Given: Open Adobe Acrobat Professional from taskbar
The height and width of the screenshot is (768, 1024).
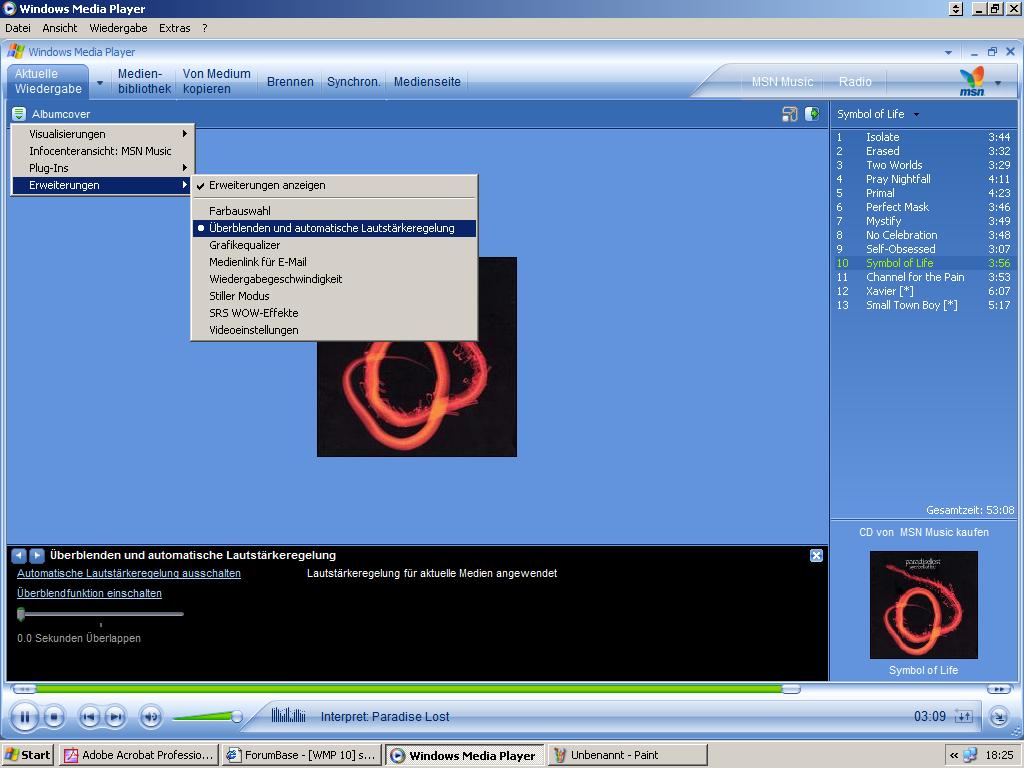Looking at the screenshot, I should point(138,755).
